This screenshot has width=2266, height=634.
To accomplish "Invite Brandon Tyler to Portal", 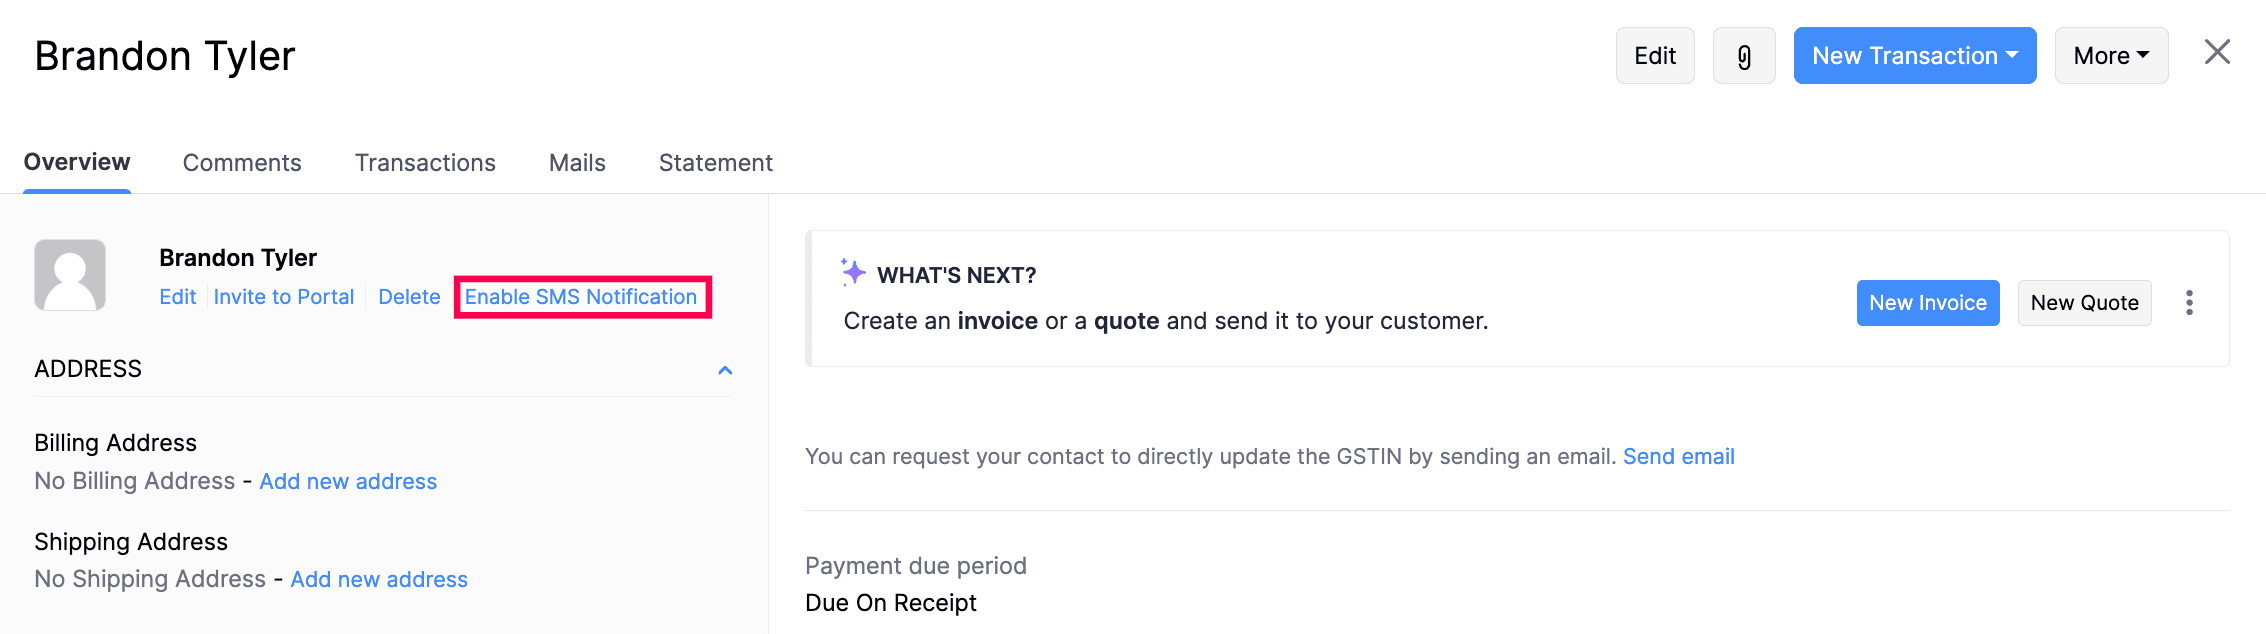I will click(284, 296).
